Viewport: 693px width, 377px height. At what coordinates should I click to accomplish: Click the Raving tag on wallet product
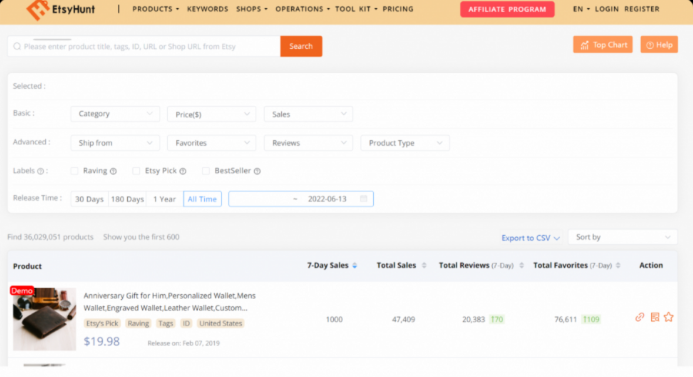(x=138, y=324)
